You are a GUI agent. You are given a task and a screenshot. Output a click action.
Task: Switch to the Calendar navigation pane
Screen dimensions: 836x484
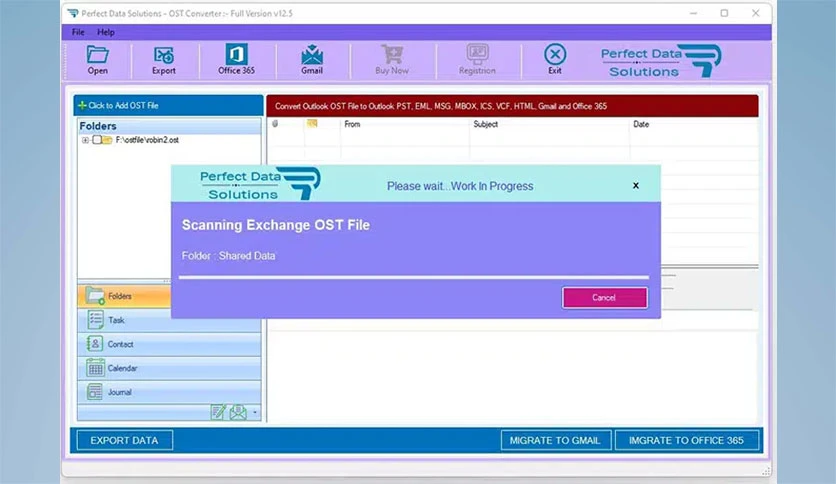(x=169, y=368)
